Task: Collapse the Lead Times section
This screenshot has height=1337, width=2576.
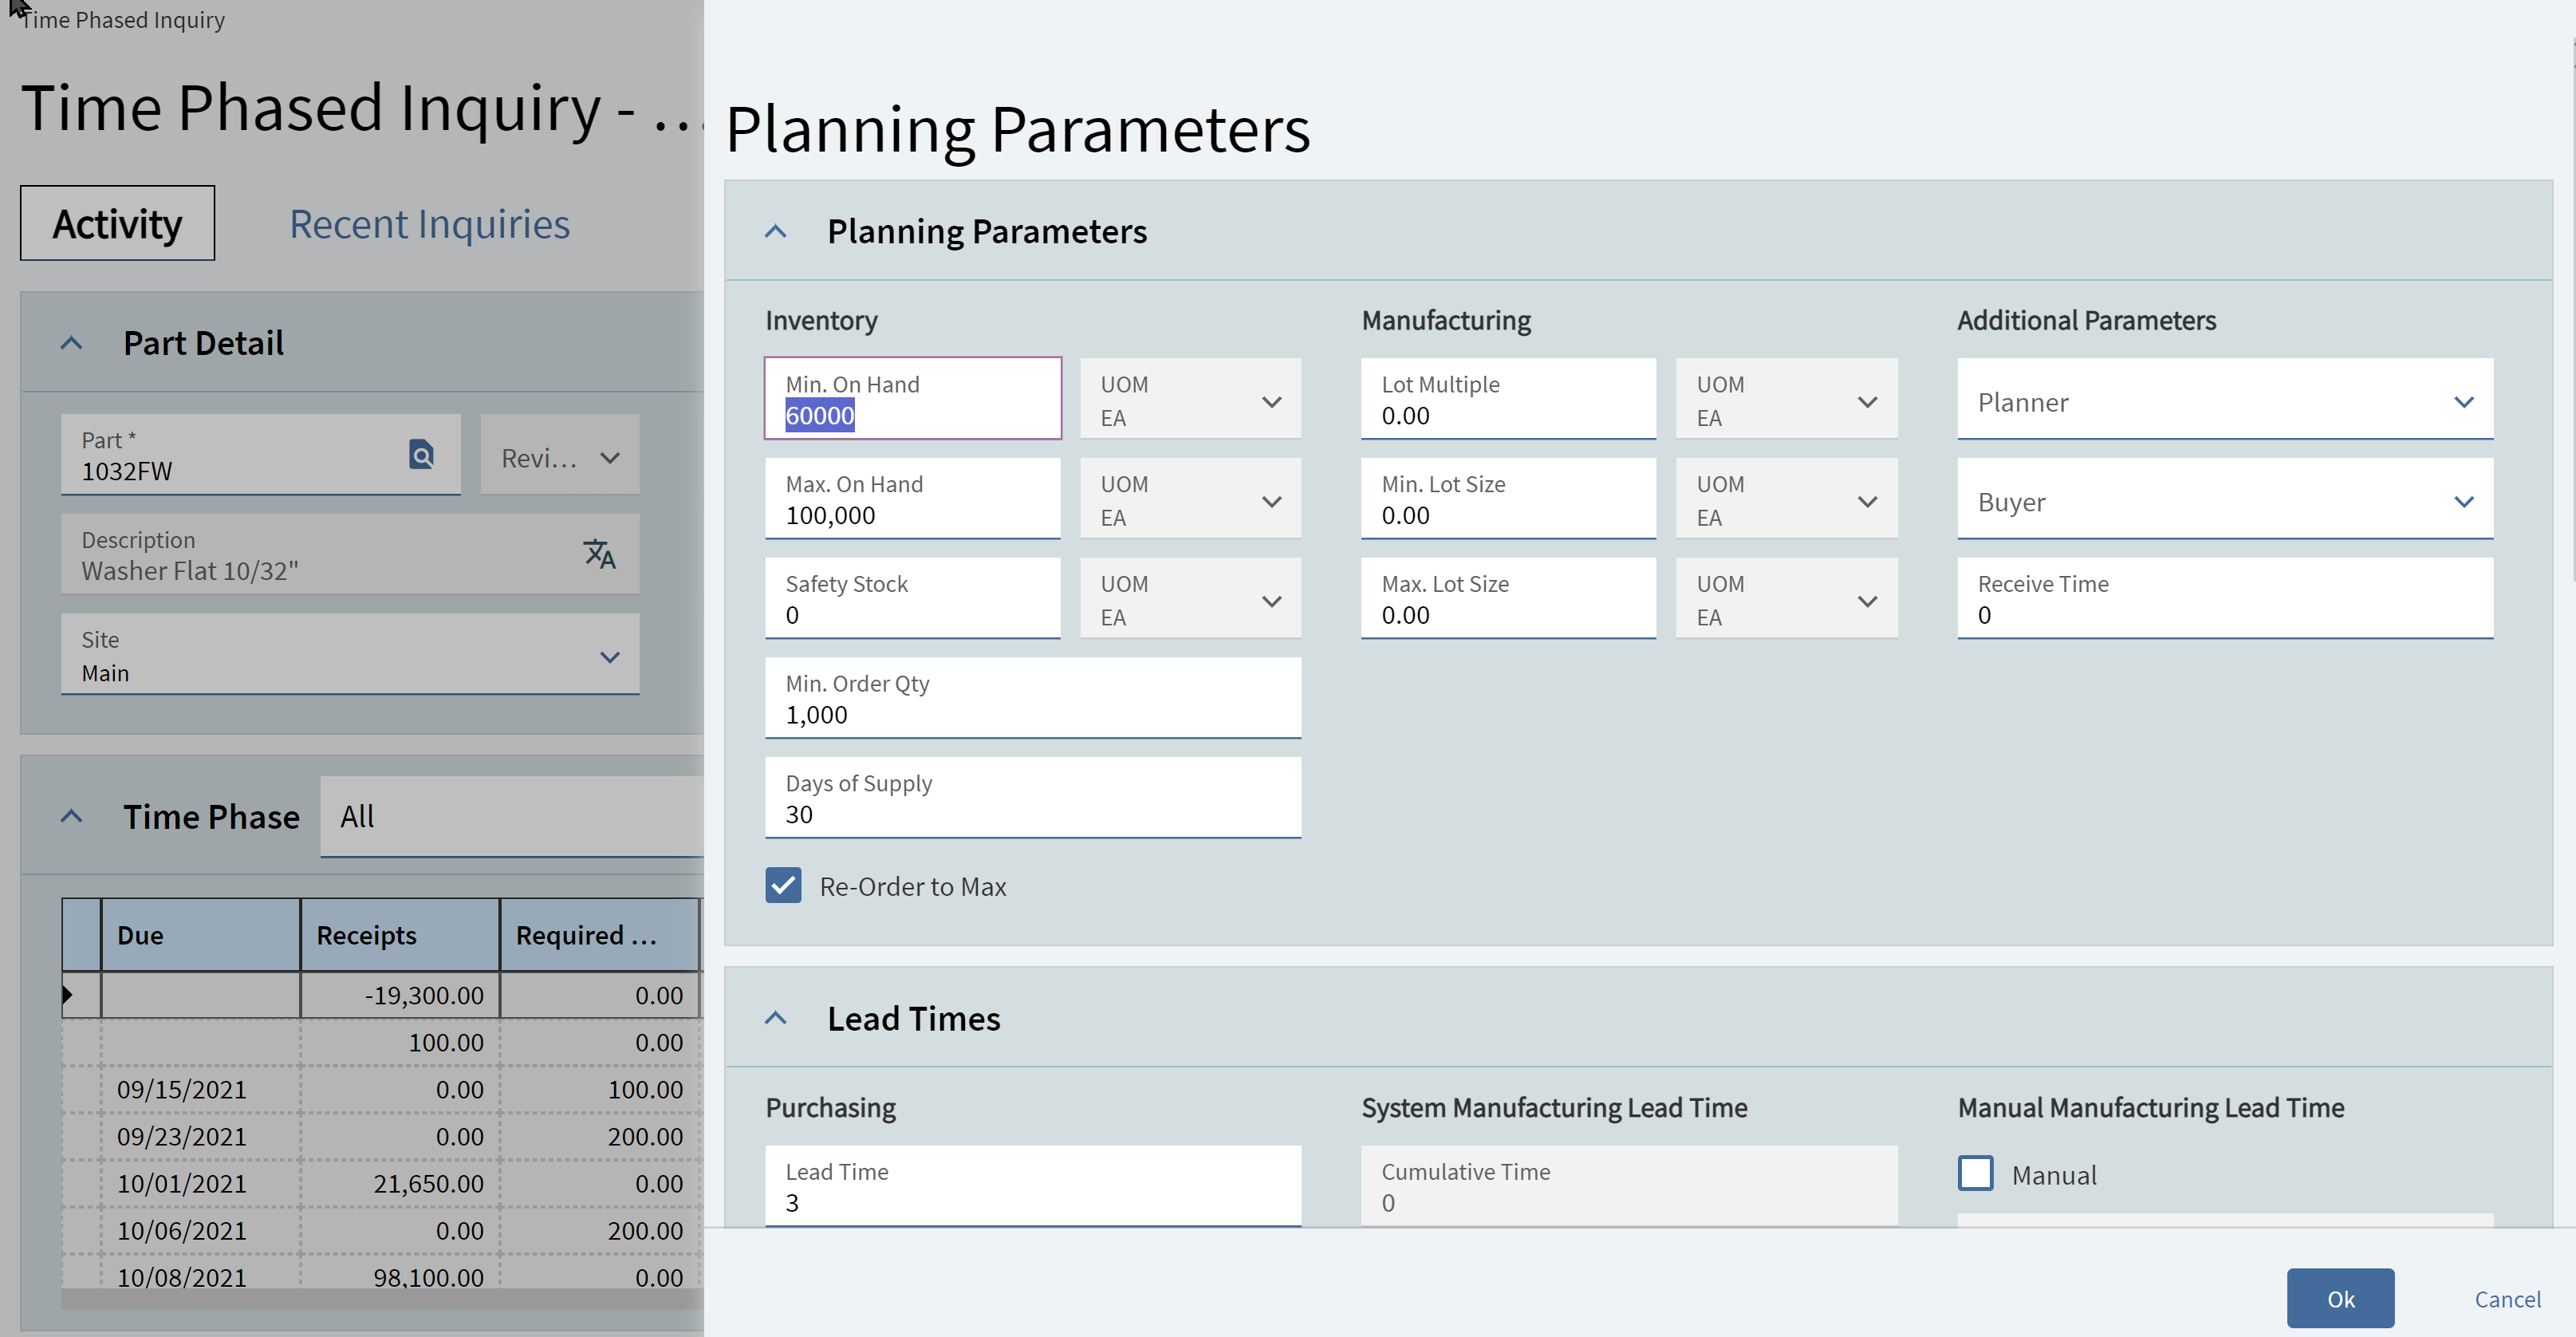Action: coord(775,1019)
